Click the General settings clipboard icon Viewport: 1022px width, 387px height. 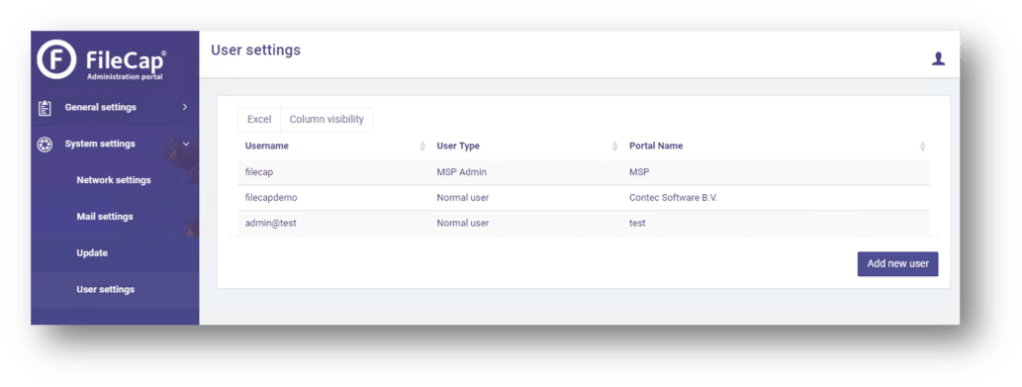click(44, 108)
